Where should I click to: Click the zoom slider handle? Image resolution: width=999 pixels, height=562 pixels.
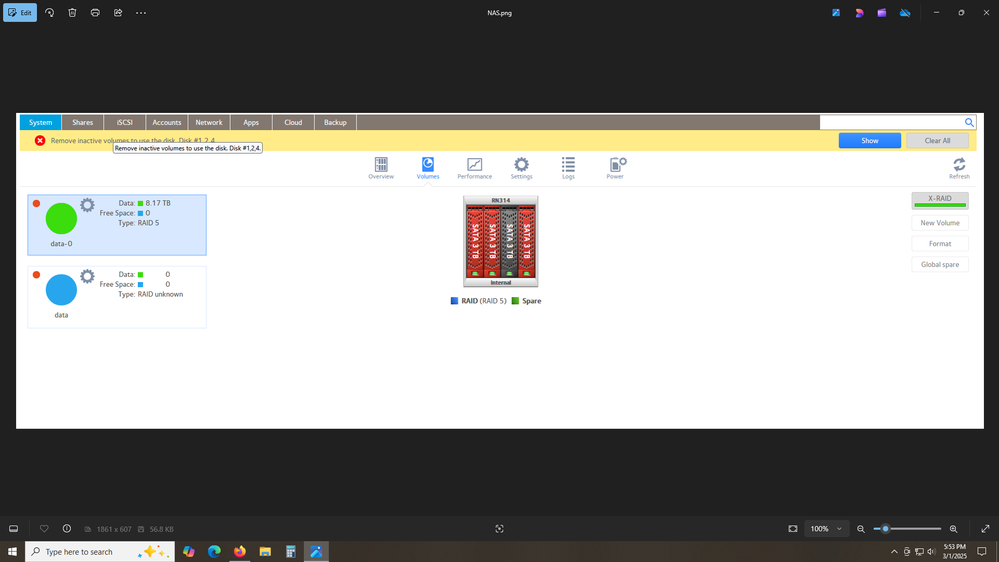[885, 529]
